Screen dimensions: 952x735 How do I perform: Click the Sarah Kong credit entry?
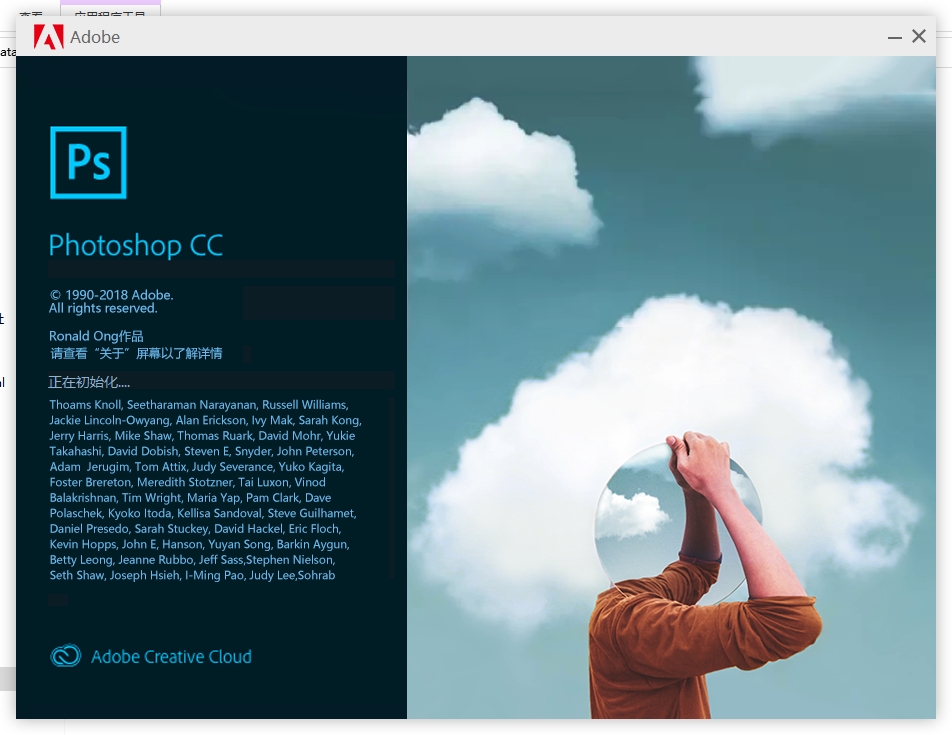(x=328, y=420)
